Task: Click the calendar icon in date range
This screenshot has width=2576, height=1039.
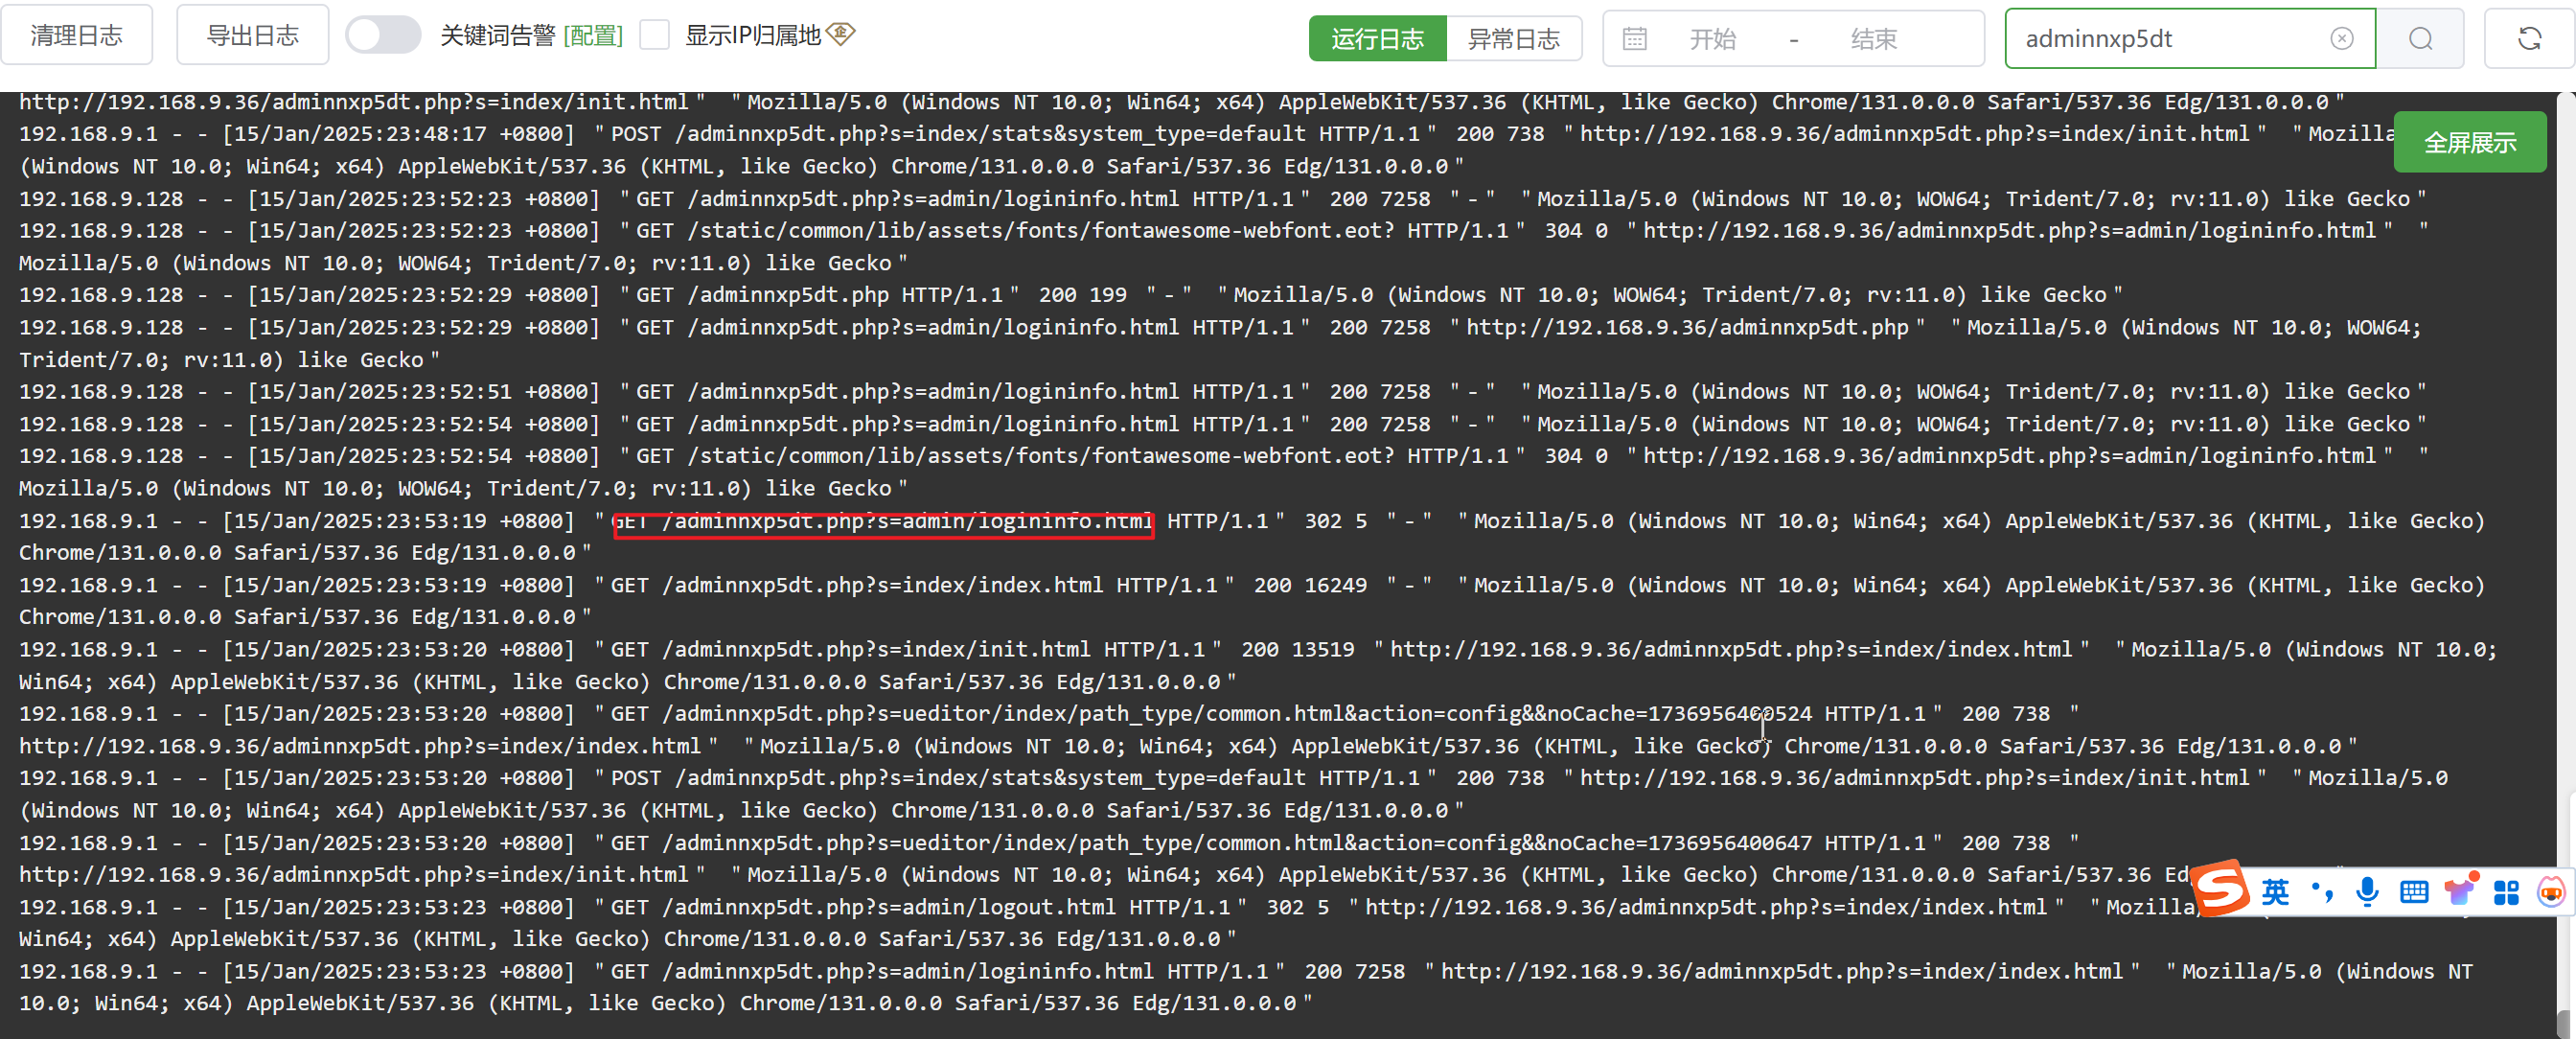Action: pyautogui.click(x=1634, y=39)
